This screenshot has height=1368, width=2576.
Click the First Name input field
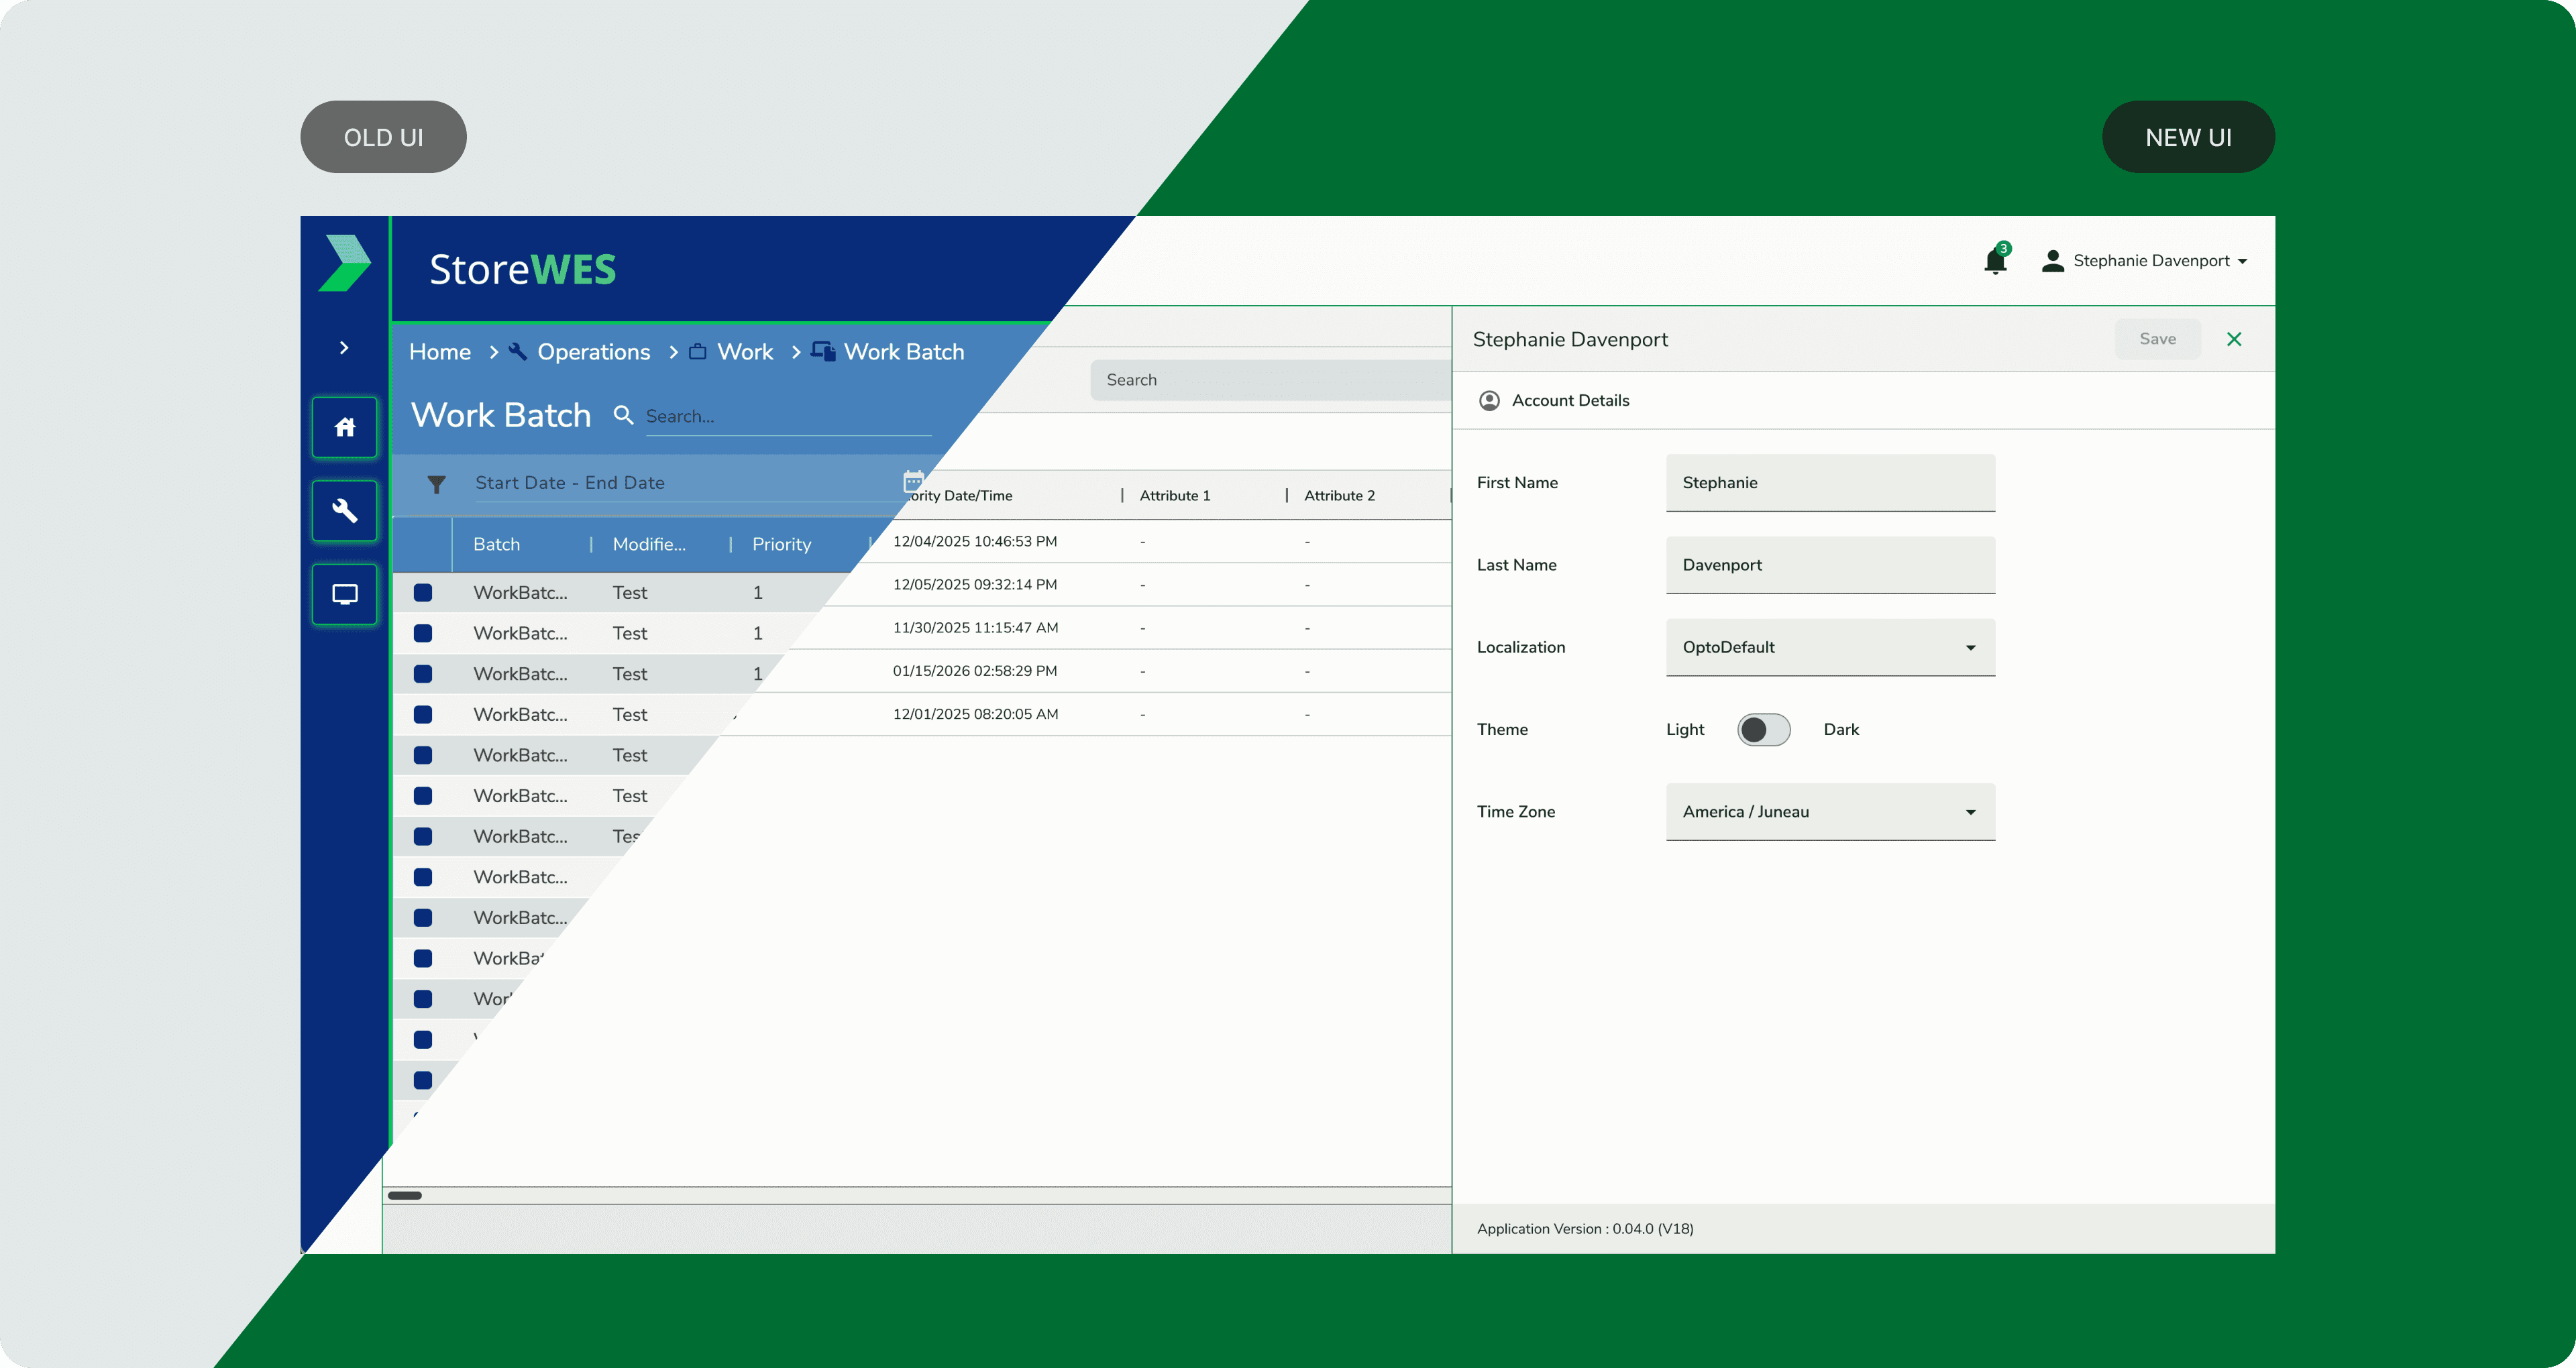click(1830, 483)
